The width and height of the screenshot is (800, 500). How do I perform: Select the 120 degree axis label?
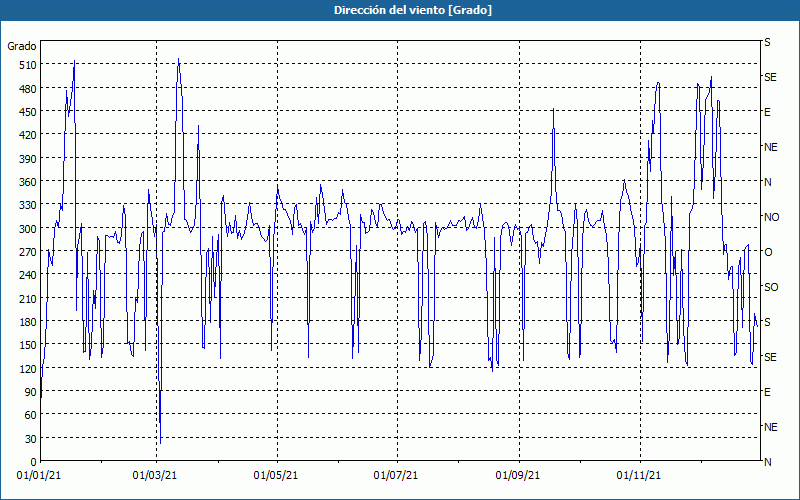[28, 369]
